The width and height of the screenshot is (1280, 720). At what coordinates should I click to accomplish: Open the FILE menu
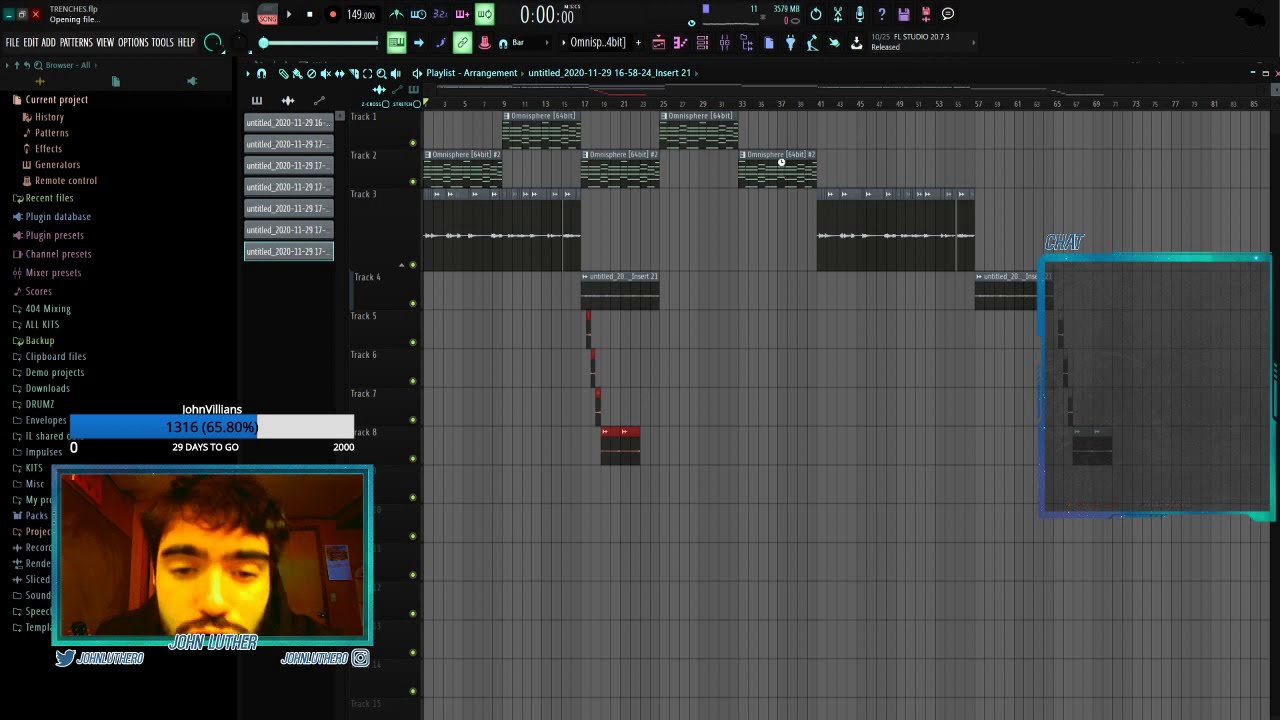point(13,43)
